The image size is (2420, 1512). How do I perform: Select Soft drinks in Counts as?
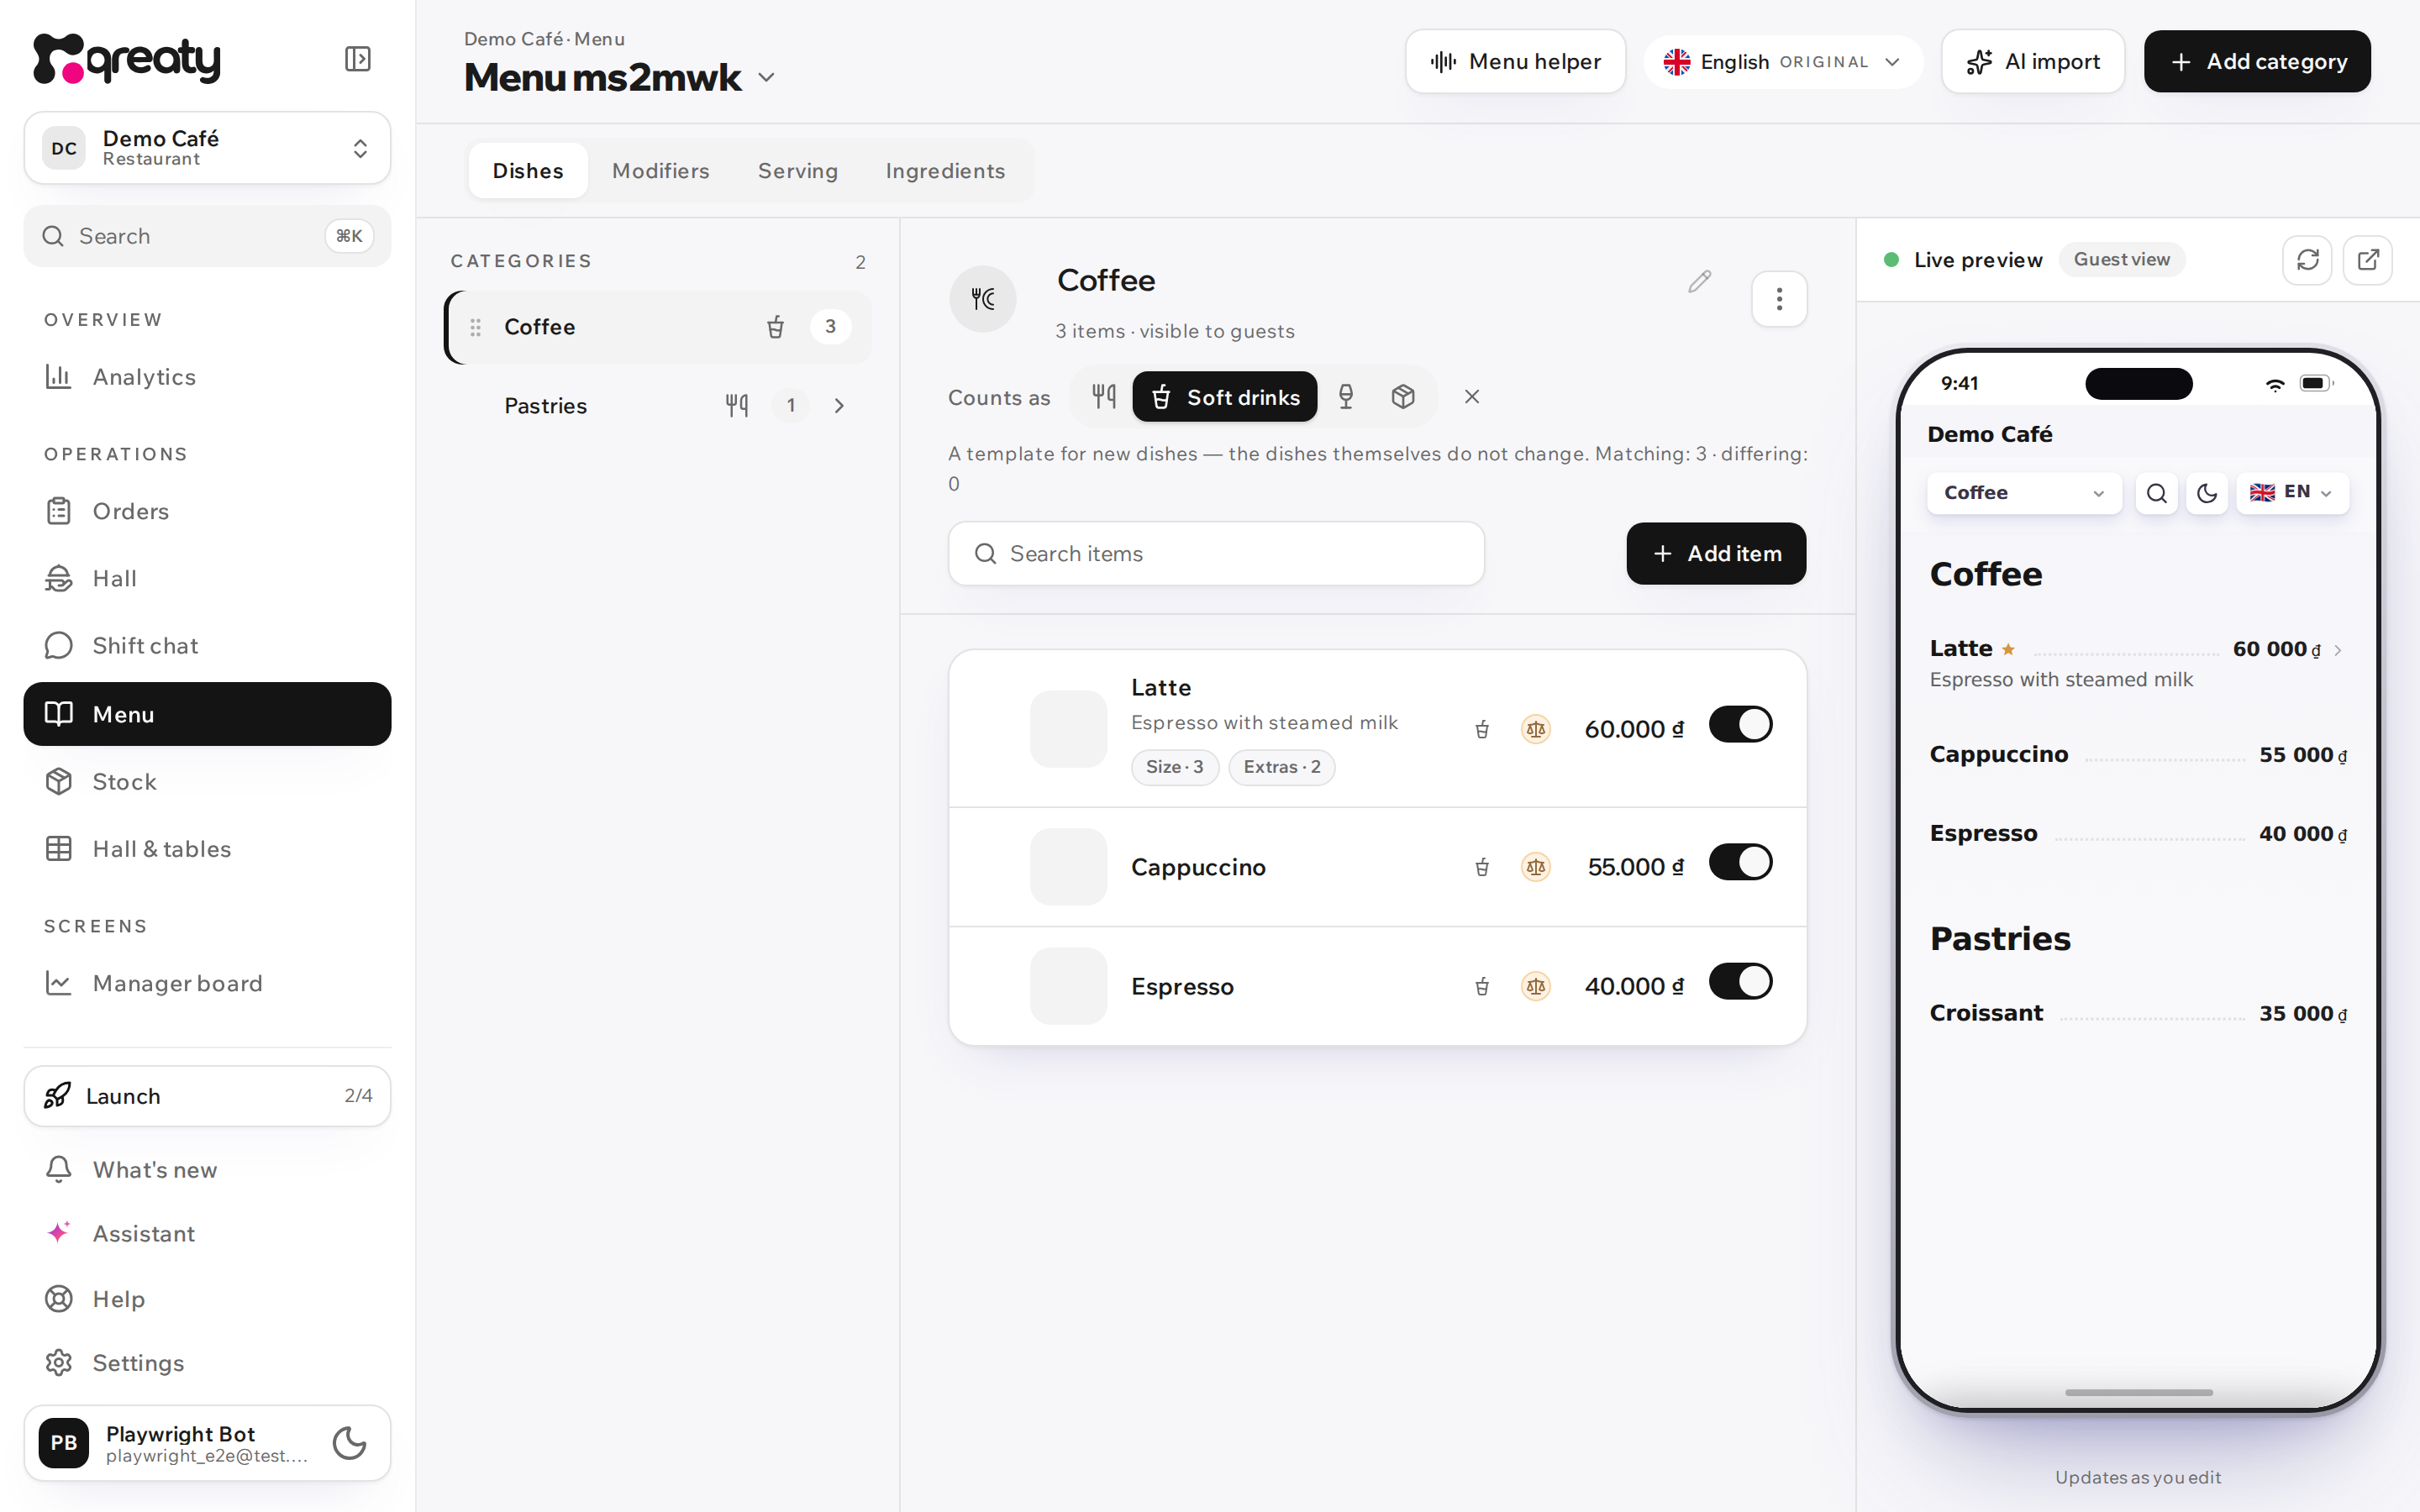[1224, 397]
